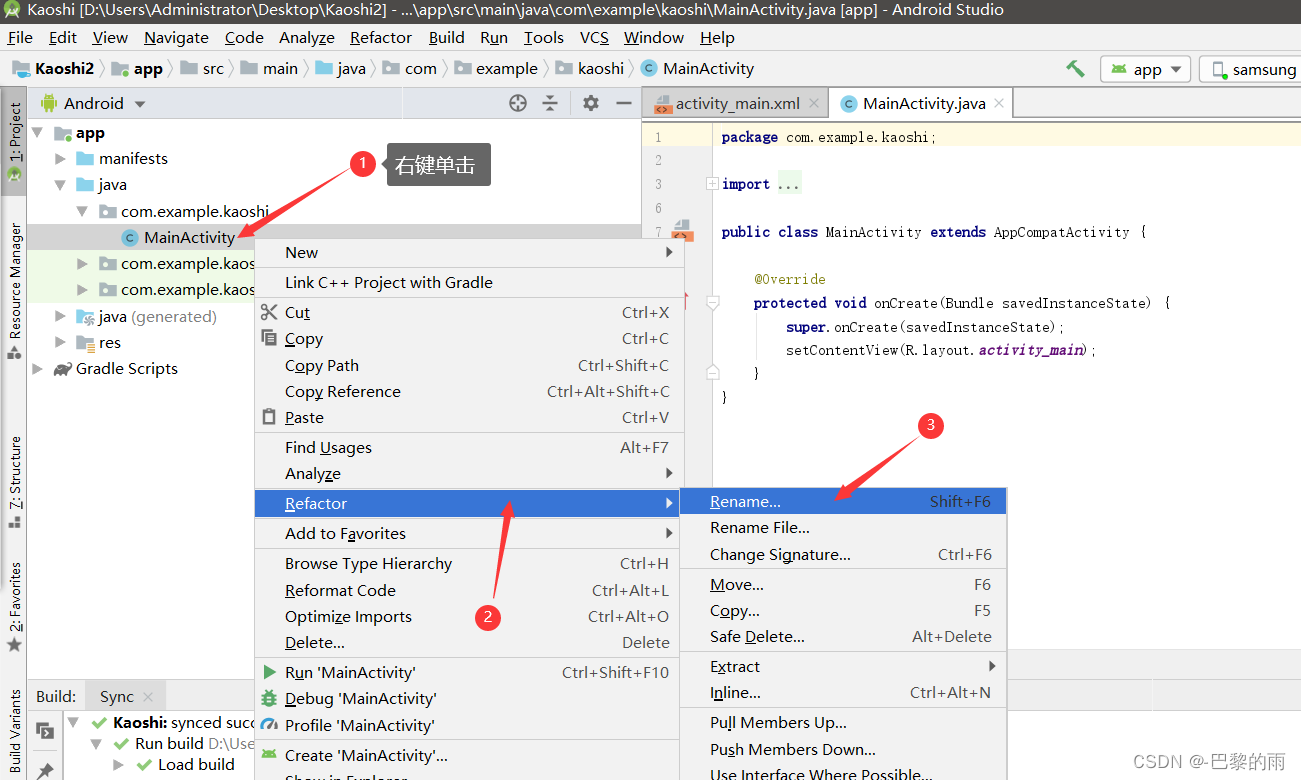1301x780 pixels.
Task: Select Inline... in Refactor submenu
Action: coord(843,692)
